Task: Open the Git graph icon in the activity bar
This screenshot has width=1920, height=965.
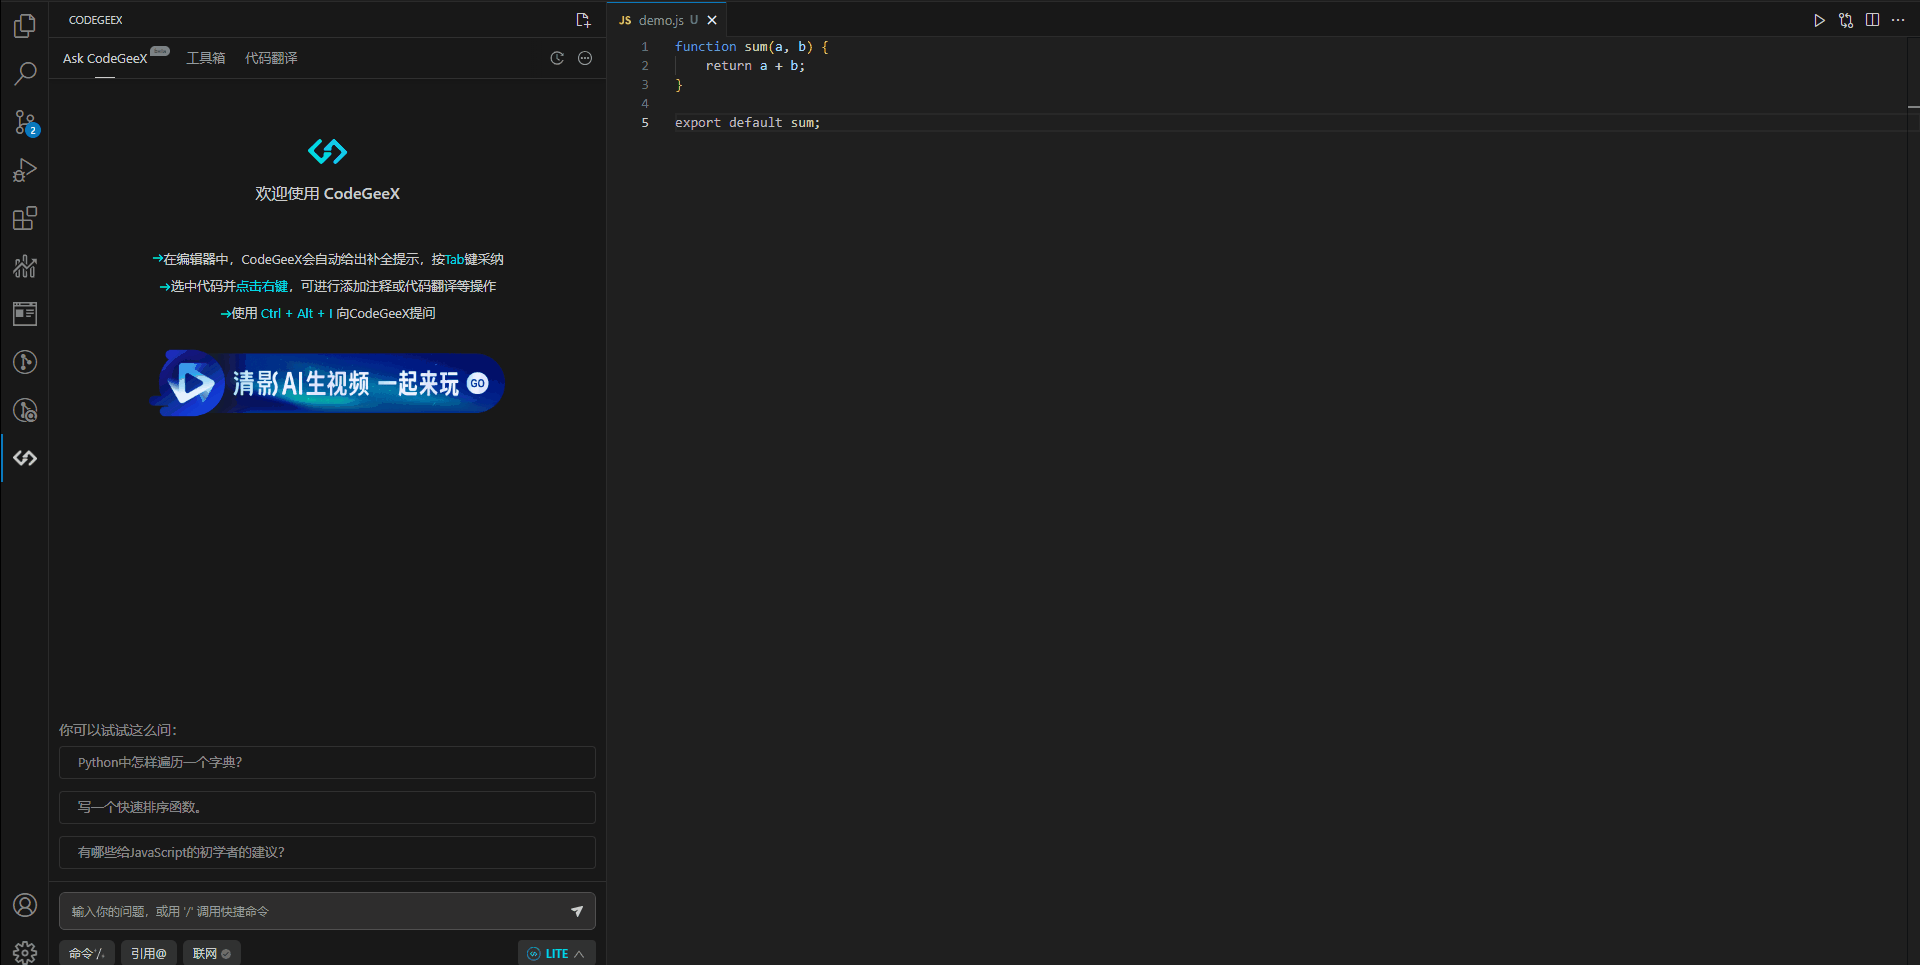Action: point(25,362)
